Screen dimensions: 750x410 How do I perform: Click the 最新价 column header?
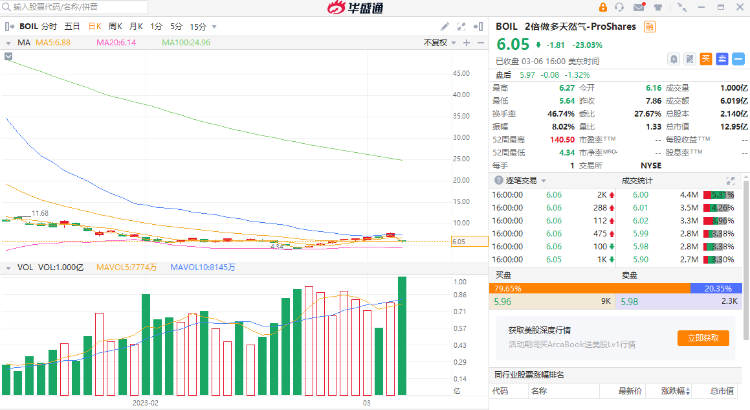coord(630,391)
